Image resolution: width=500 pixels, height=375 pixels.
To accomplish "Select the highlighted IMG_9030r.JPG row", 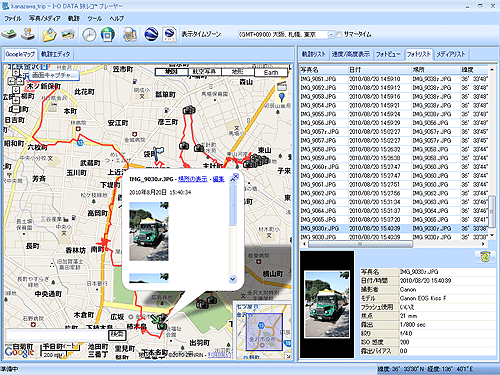I will 393,229.
